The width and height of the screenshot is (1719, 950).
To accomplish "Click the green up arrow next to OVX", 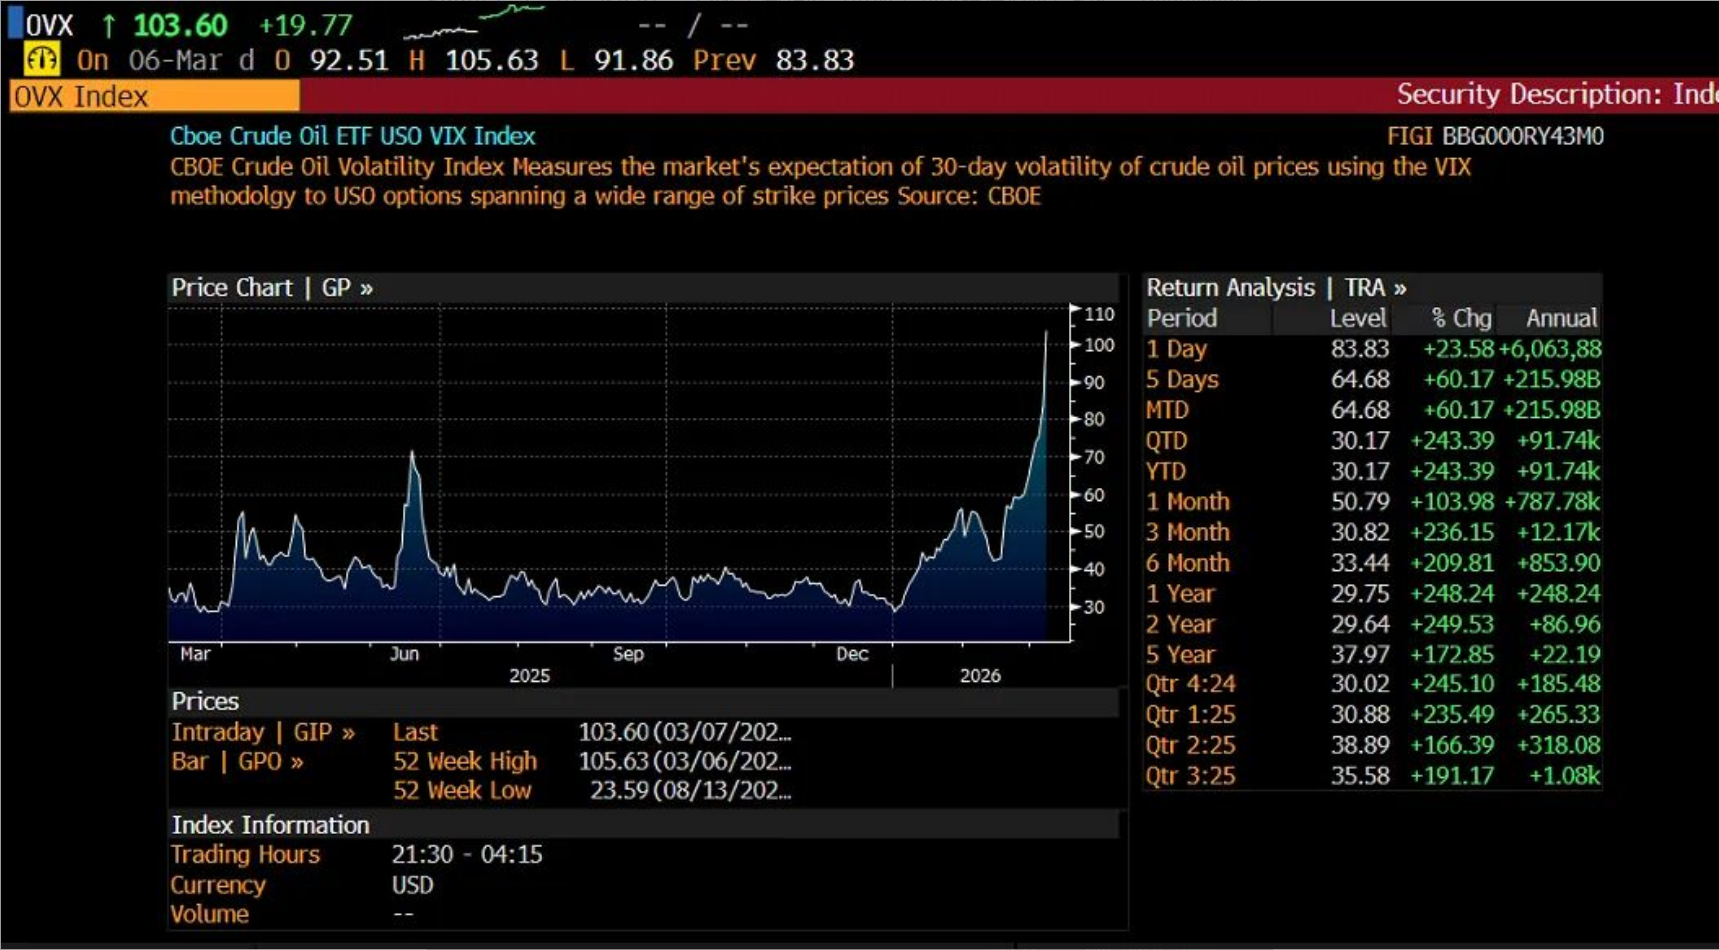I will pyautogui.click(x=109, y=26).
